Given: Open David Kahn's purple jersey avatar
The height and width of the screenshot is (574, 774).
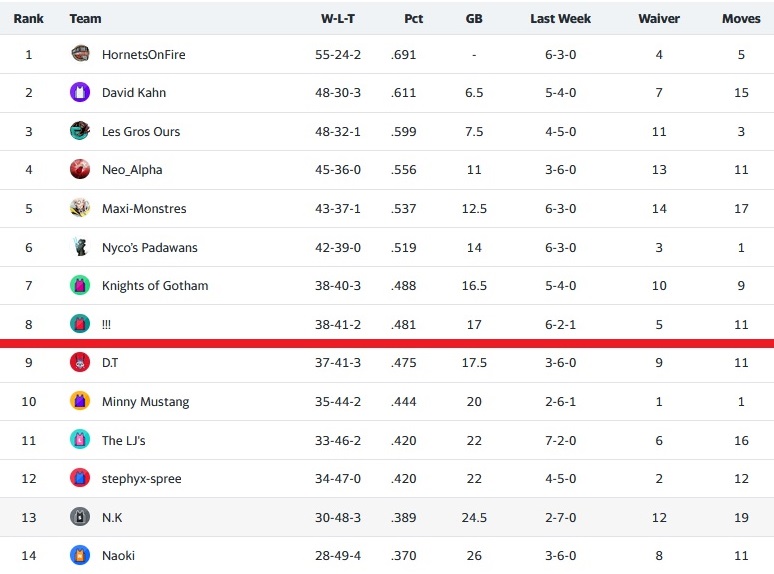Looking at the screenshot, I should 80,92.
